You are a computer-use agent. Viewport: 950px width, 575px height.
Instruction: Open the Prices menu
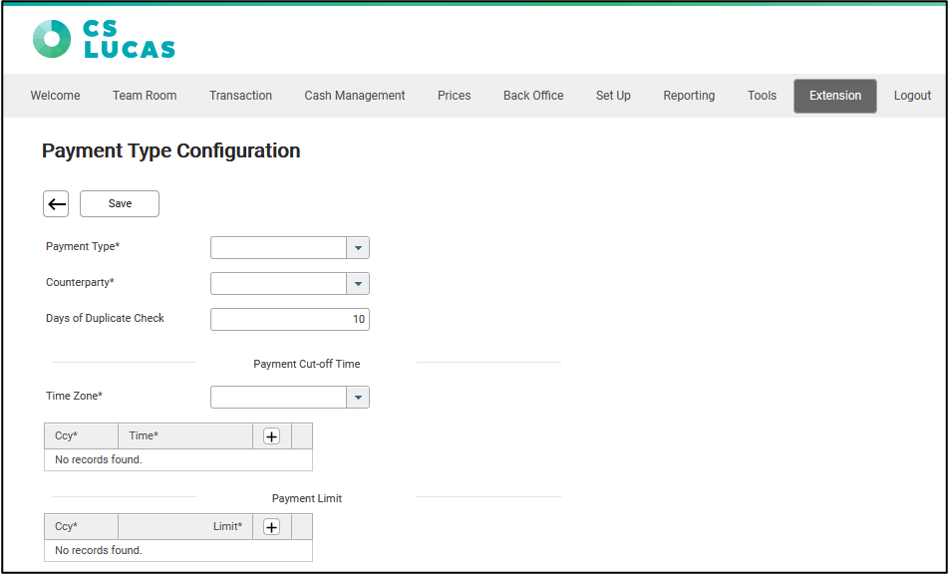pos(454,96)
